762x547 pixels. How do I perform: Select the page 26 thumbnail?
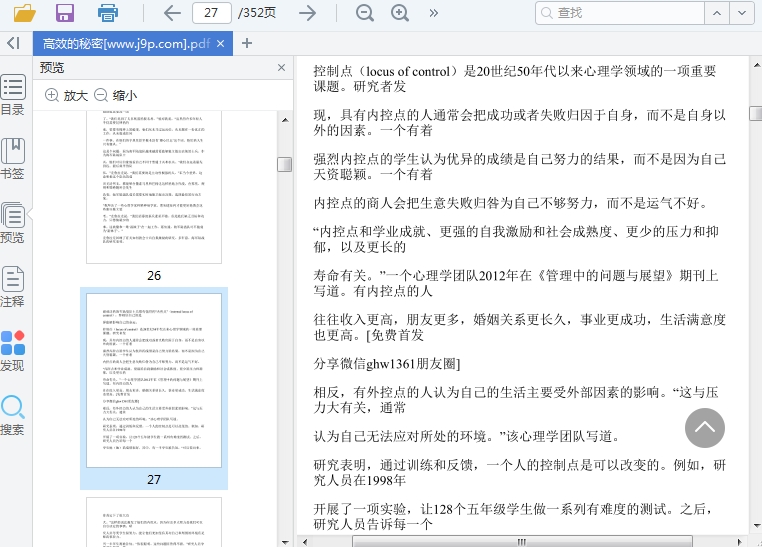pos(154,187)
